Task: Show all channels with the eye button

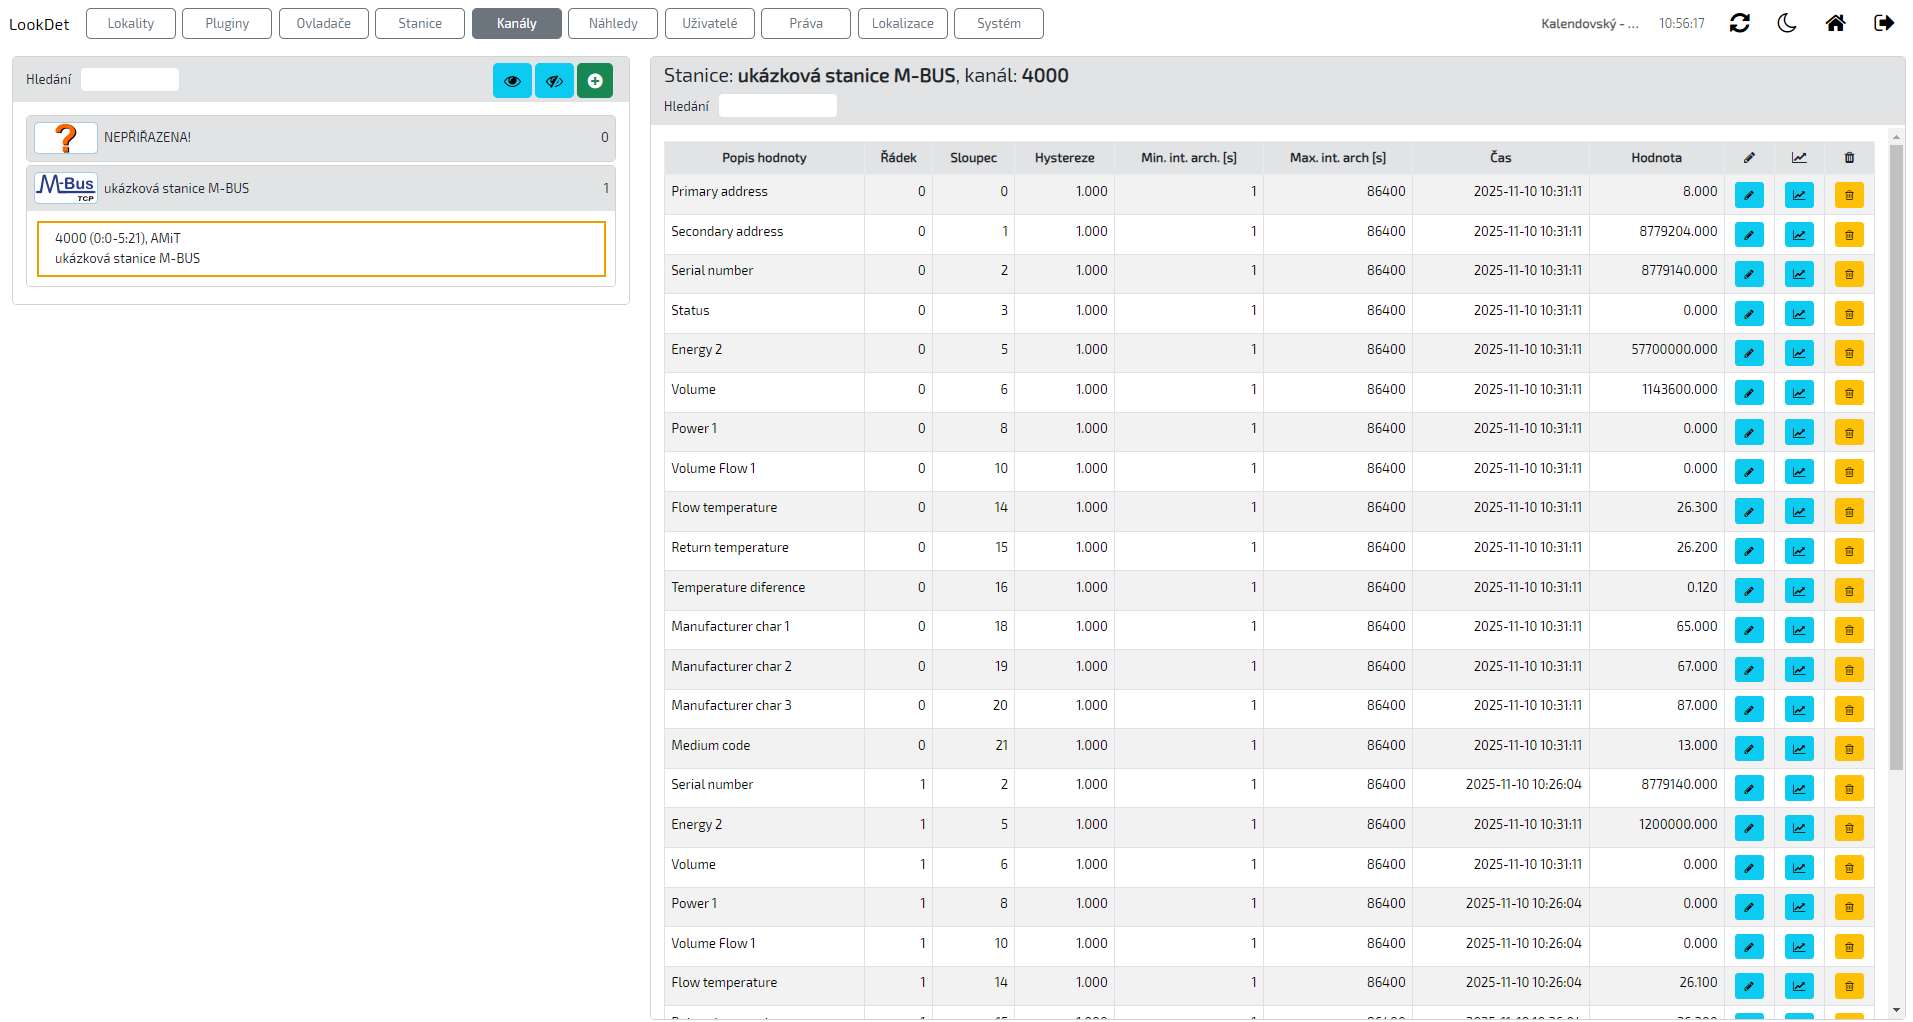Action: (512, 81)
